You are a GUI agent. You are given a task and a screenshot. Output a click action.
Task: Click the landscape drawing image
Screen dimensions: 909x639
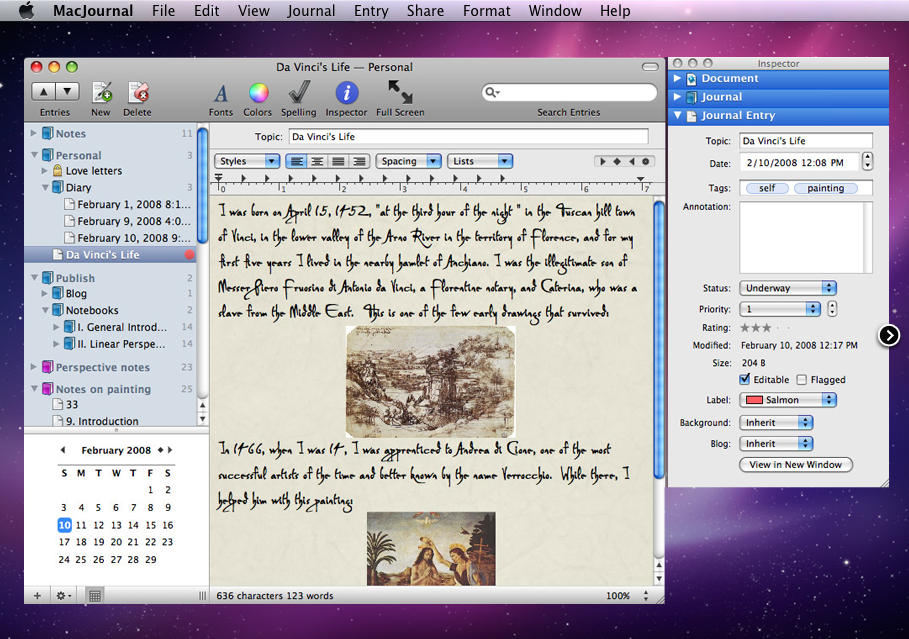coord(431,382)
